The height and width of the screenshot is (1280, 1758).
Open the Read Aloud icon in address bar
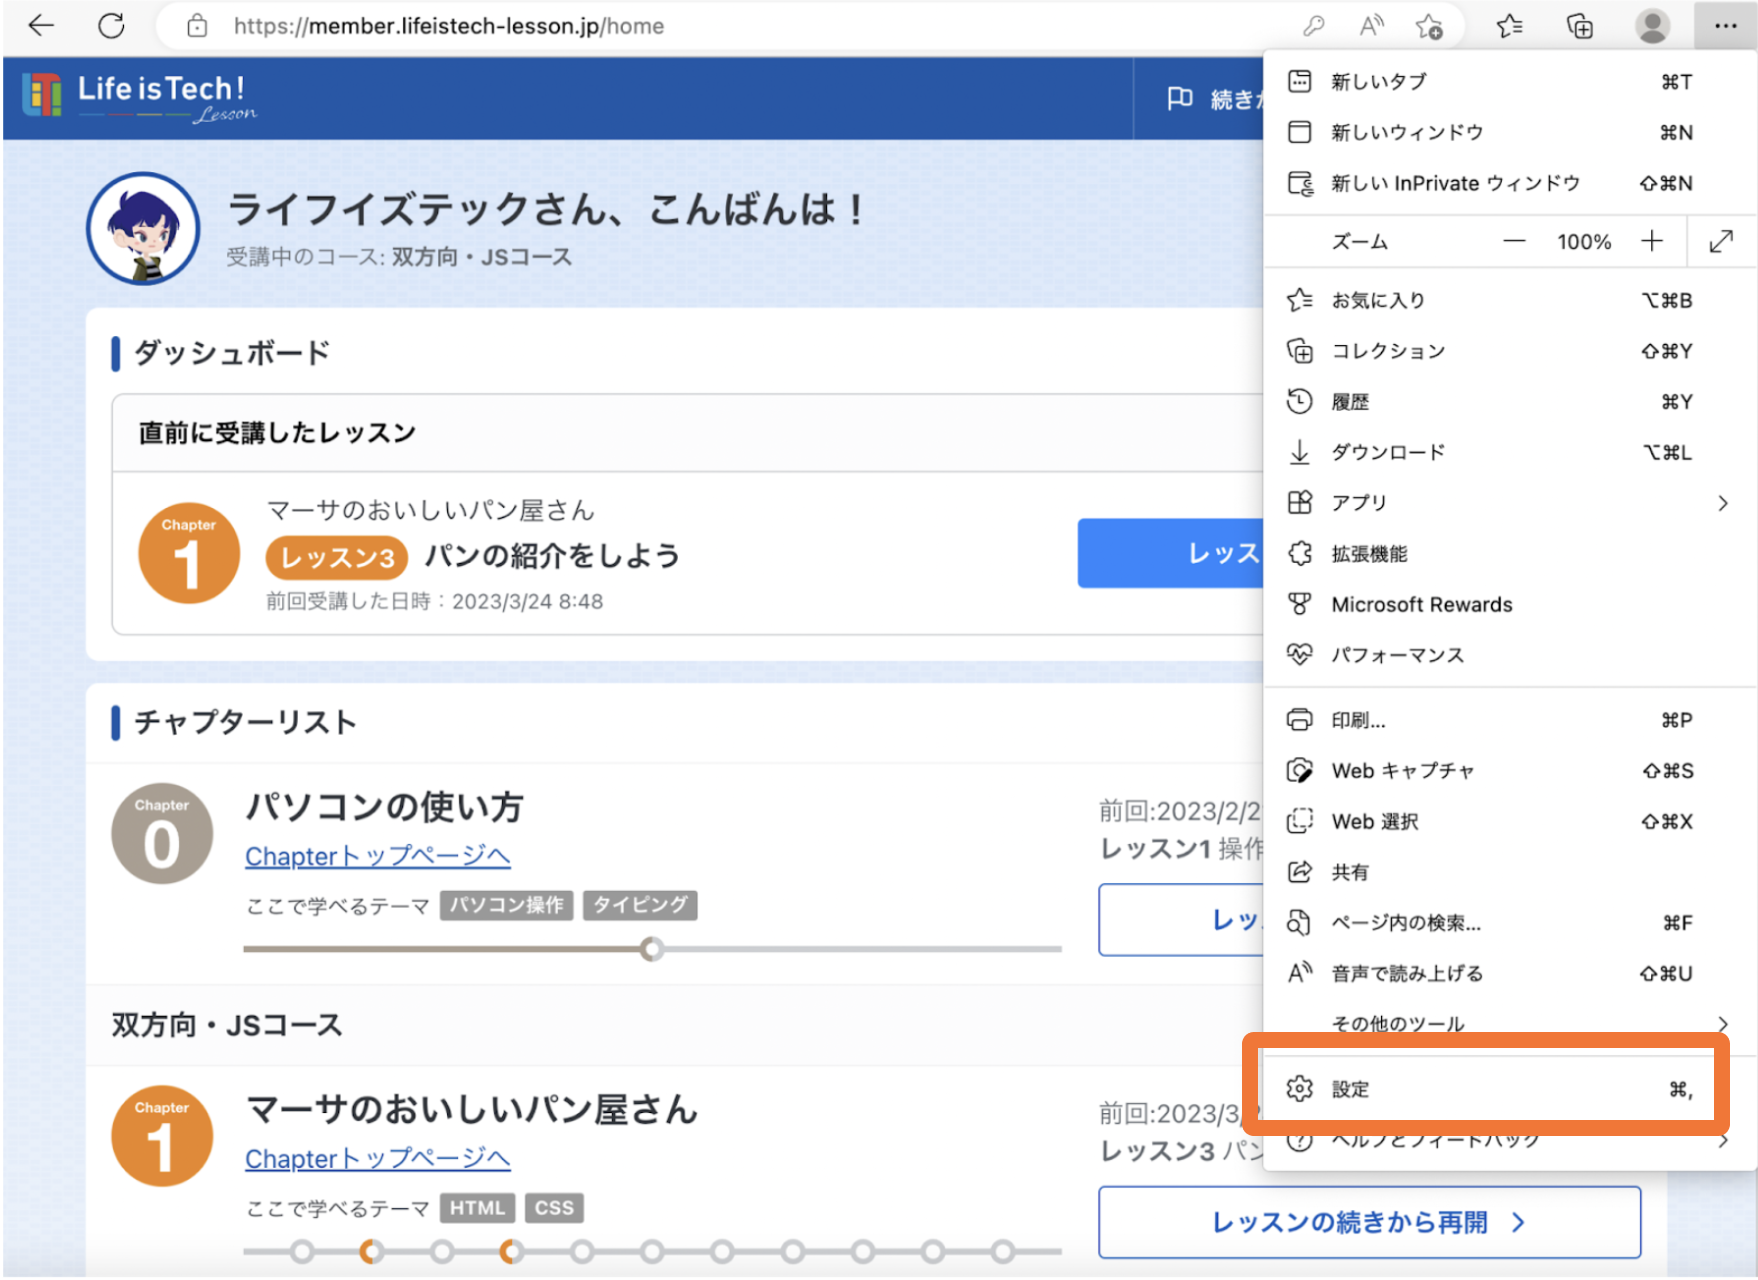coord(1371,26)
